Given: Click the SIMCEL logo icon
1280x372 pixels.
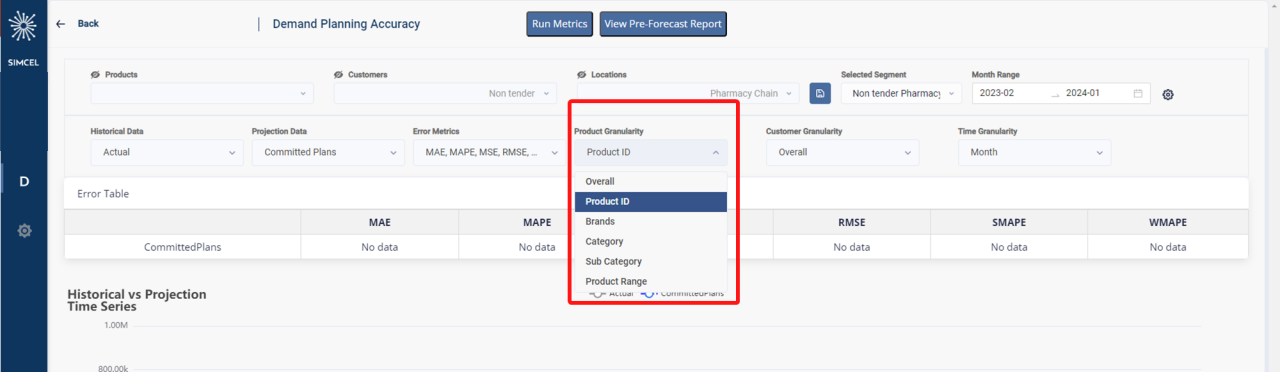Looking at the screenshot, I should (23, 27).
